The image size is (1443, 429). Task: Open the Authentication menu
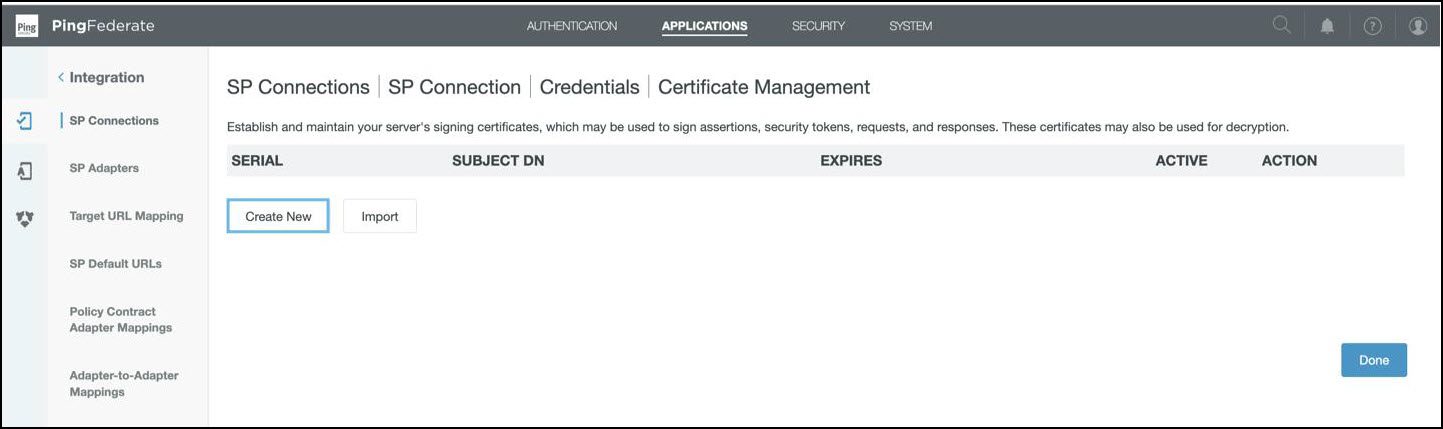tap(571, 26)
